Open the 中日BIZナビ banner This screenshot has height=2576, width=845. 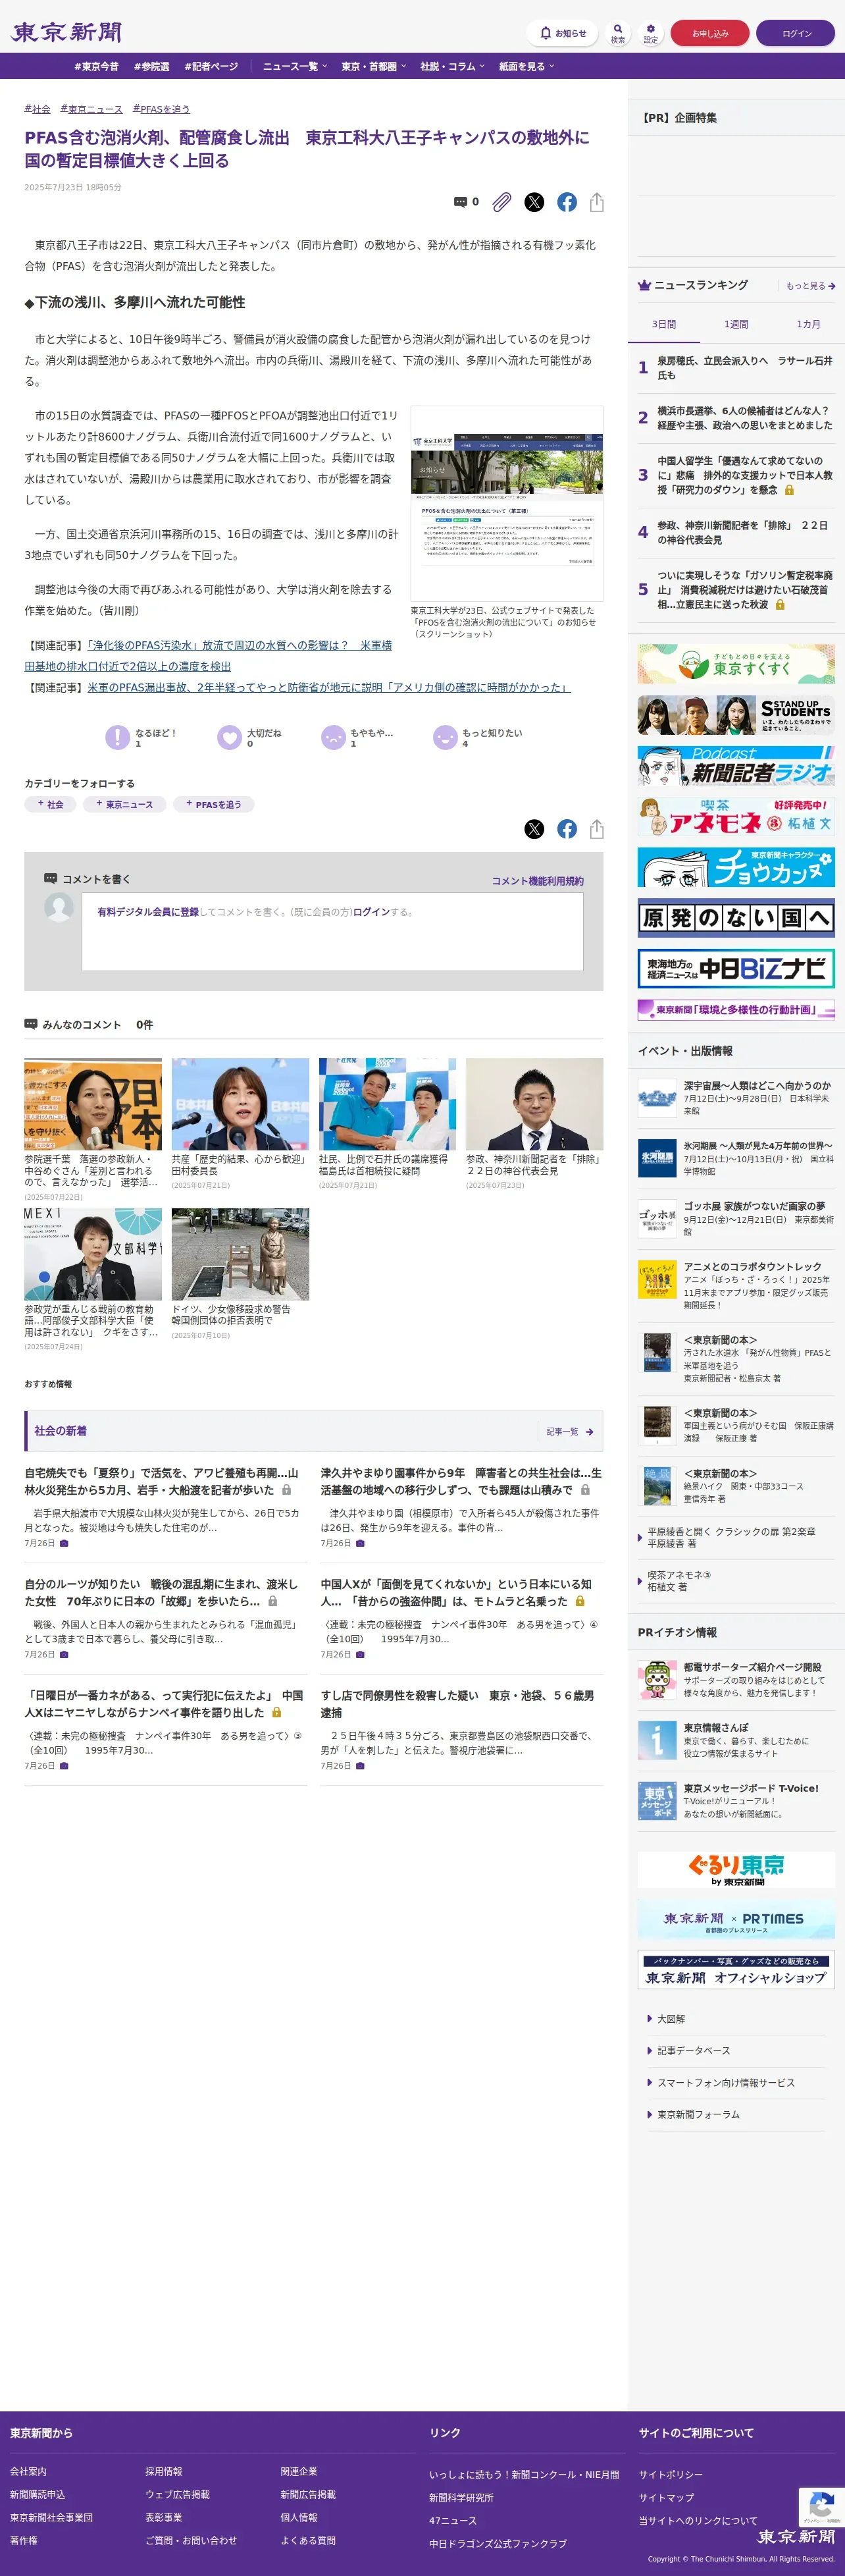pos(736,969)
